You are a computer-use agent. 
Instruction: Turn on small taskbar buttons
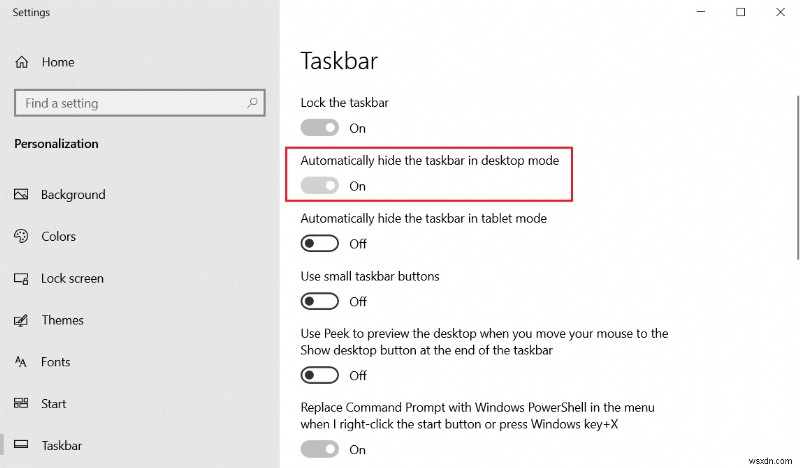coord(320,301)
